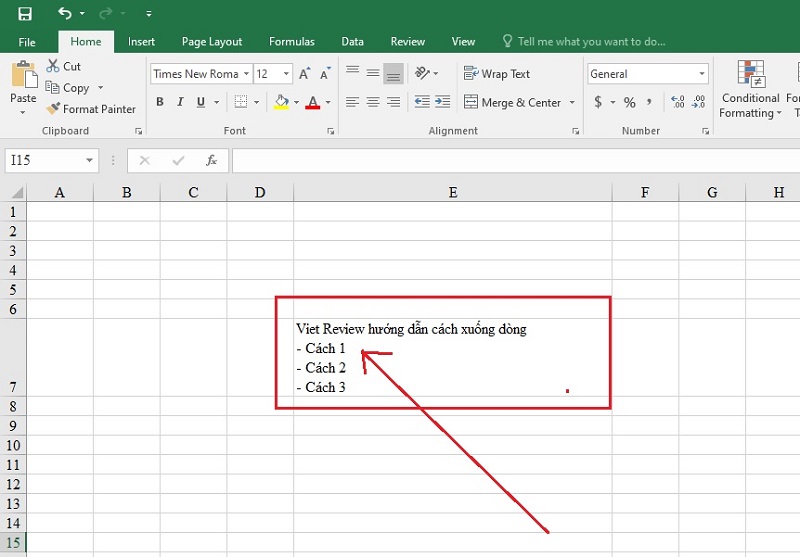Undo the last action
Viewport: 800px width, 557px height.
(64, 13)
